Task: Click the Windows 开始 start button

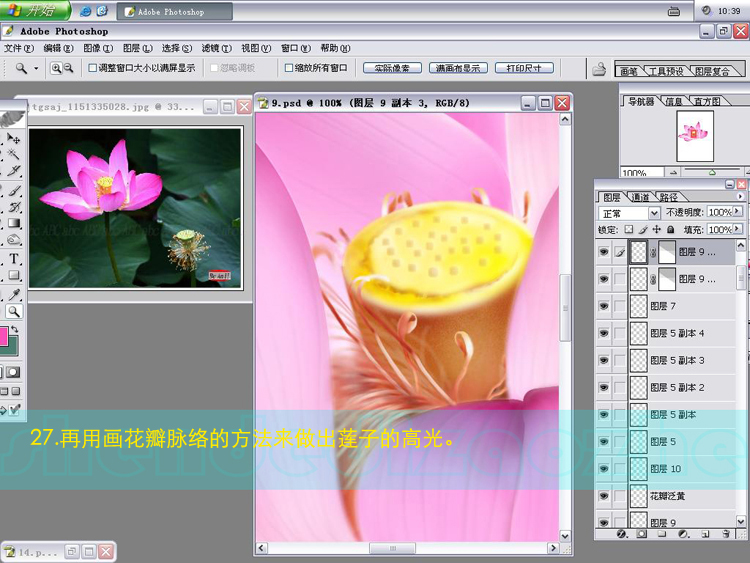Action: click(34, 11)
